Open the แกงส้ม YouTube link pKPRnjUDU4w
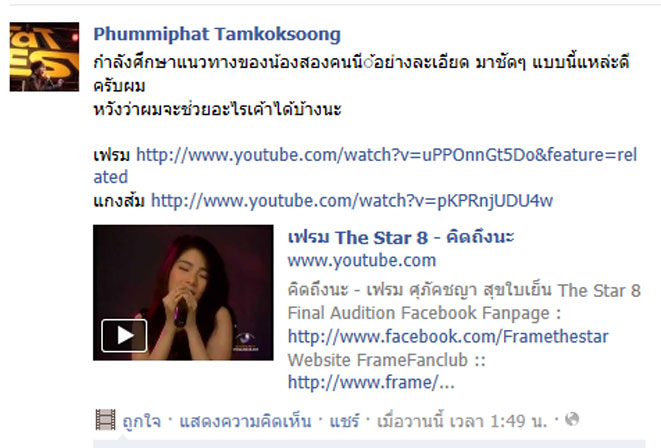 click(352, 201)
